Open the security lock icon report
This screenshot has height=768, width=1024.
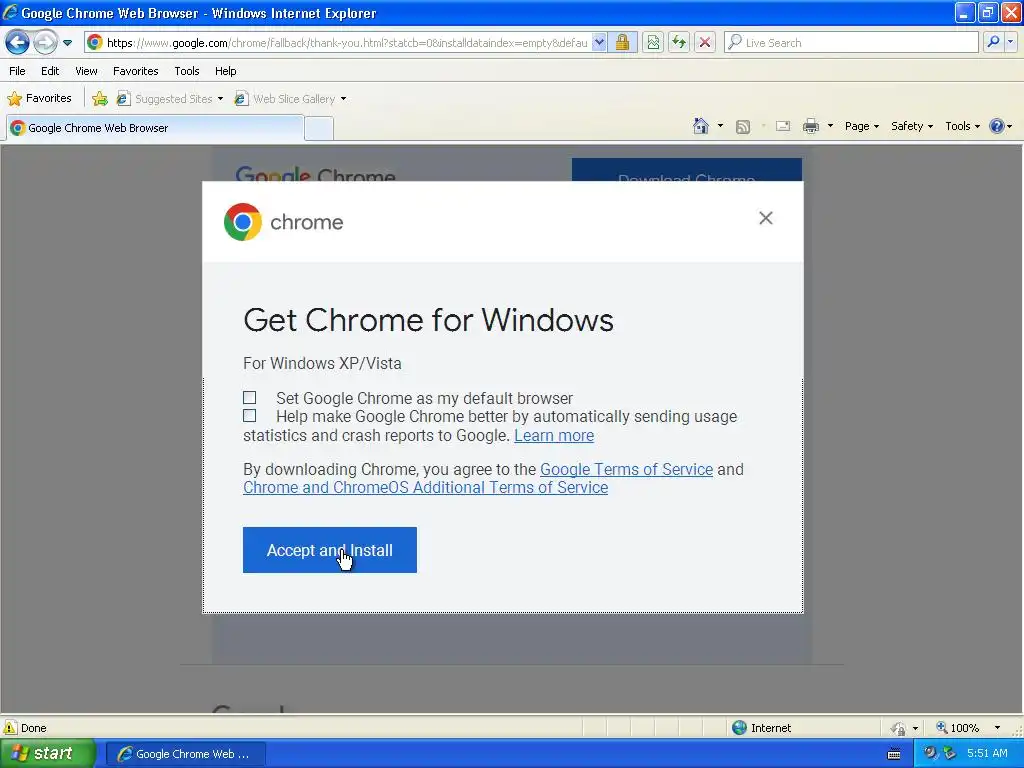click(x=622, y=42)
